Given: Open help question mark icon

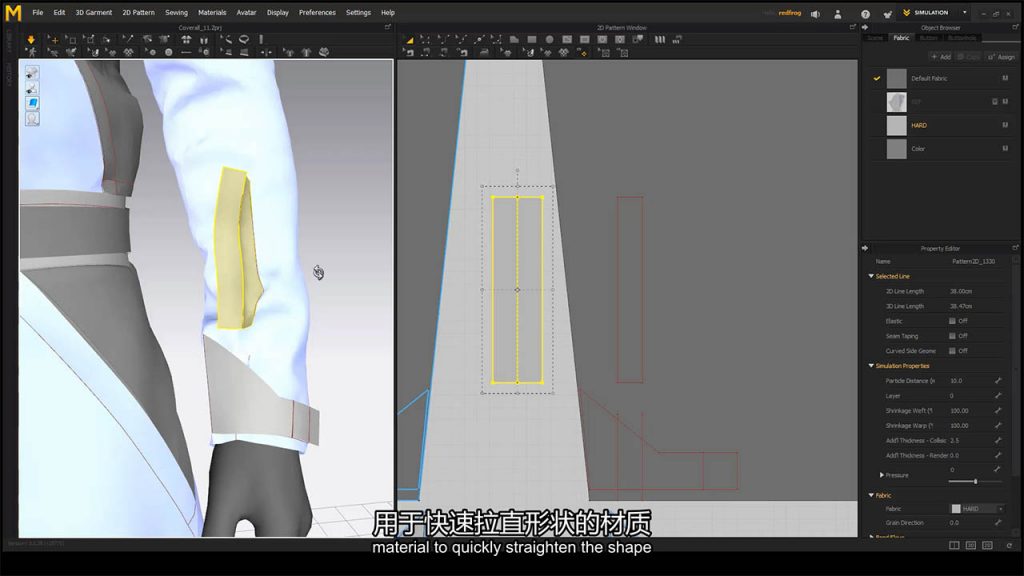Looking at the screenshot, I should (865, 13).
